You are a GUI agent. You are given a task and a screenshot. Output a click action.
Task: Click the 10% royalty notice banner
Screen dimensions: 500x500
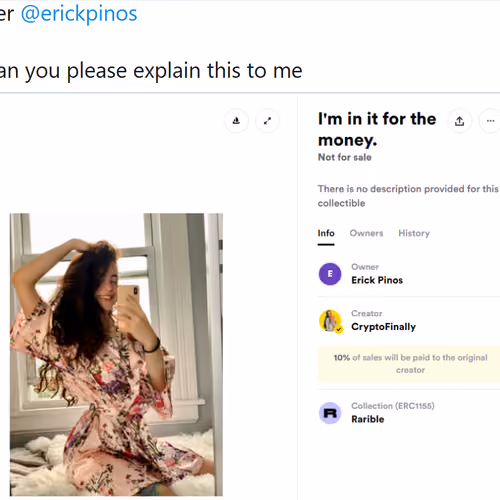pos(410,364)
